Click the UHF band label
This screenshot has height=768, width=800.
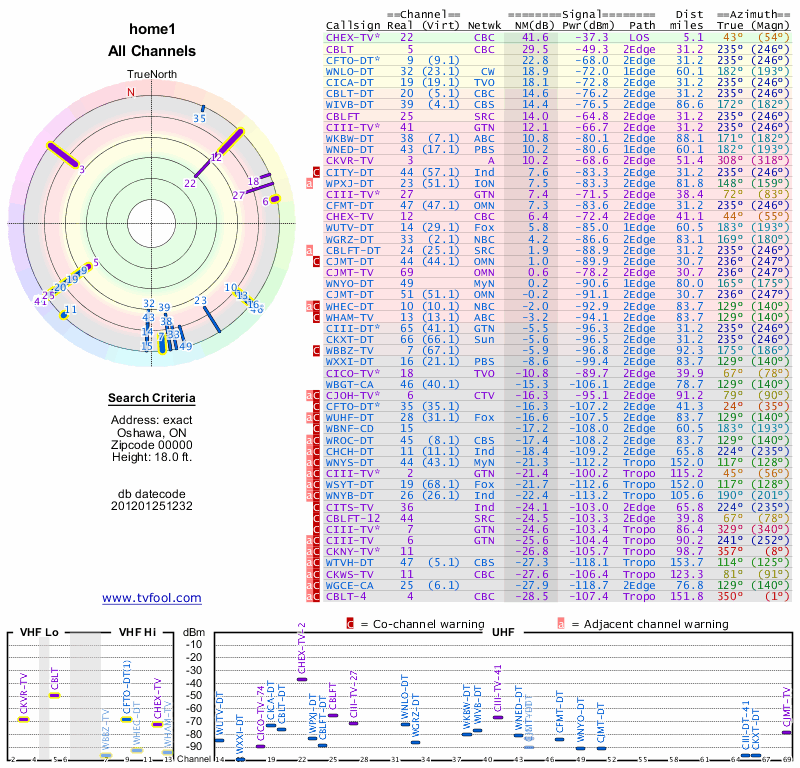point(503,632)
